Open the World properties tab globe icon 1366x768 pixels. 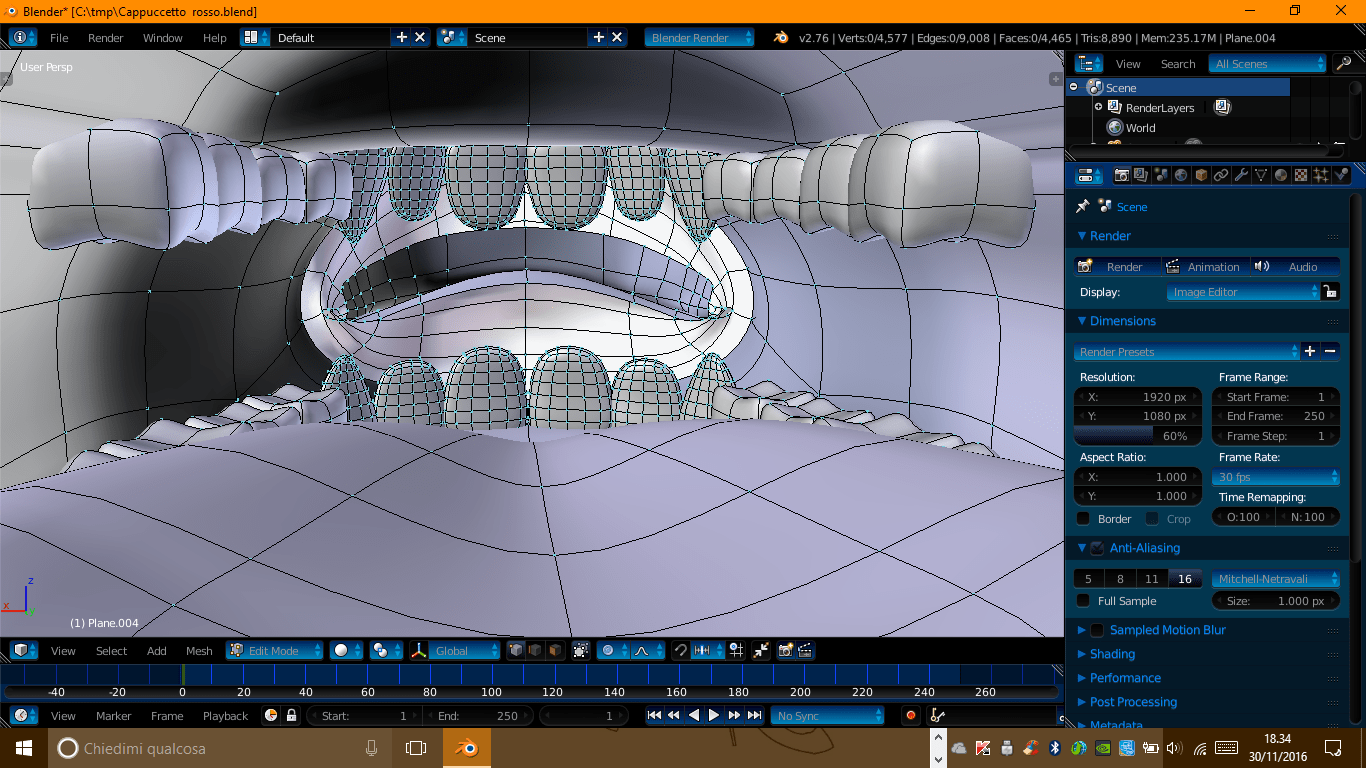click(1181, 175)
